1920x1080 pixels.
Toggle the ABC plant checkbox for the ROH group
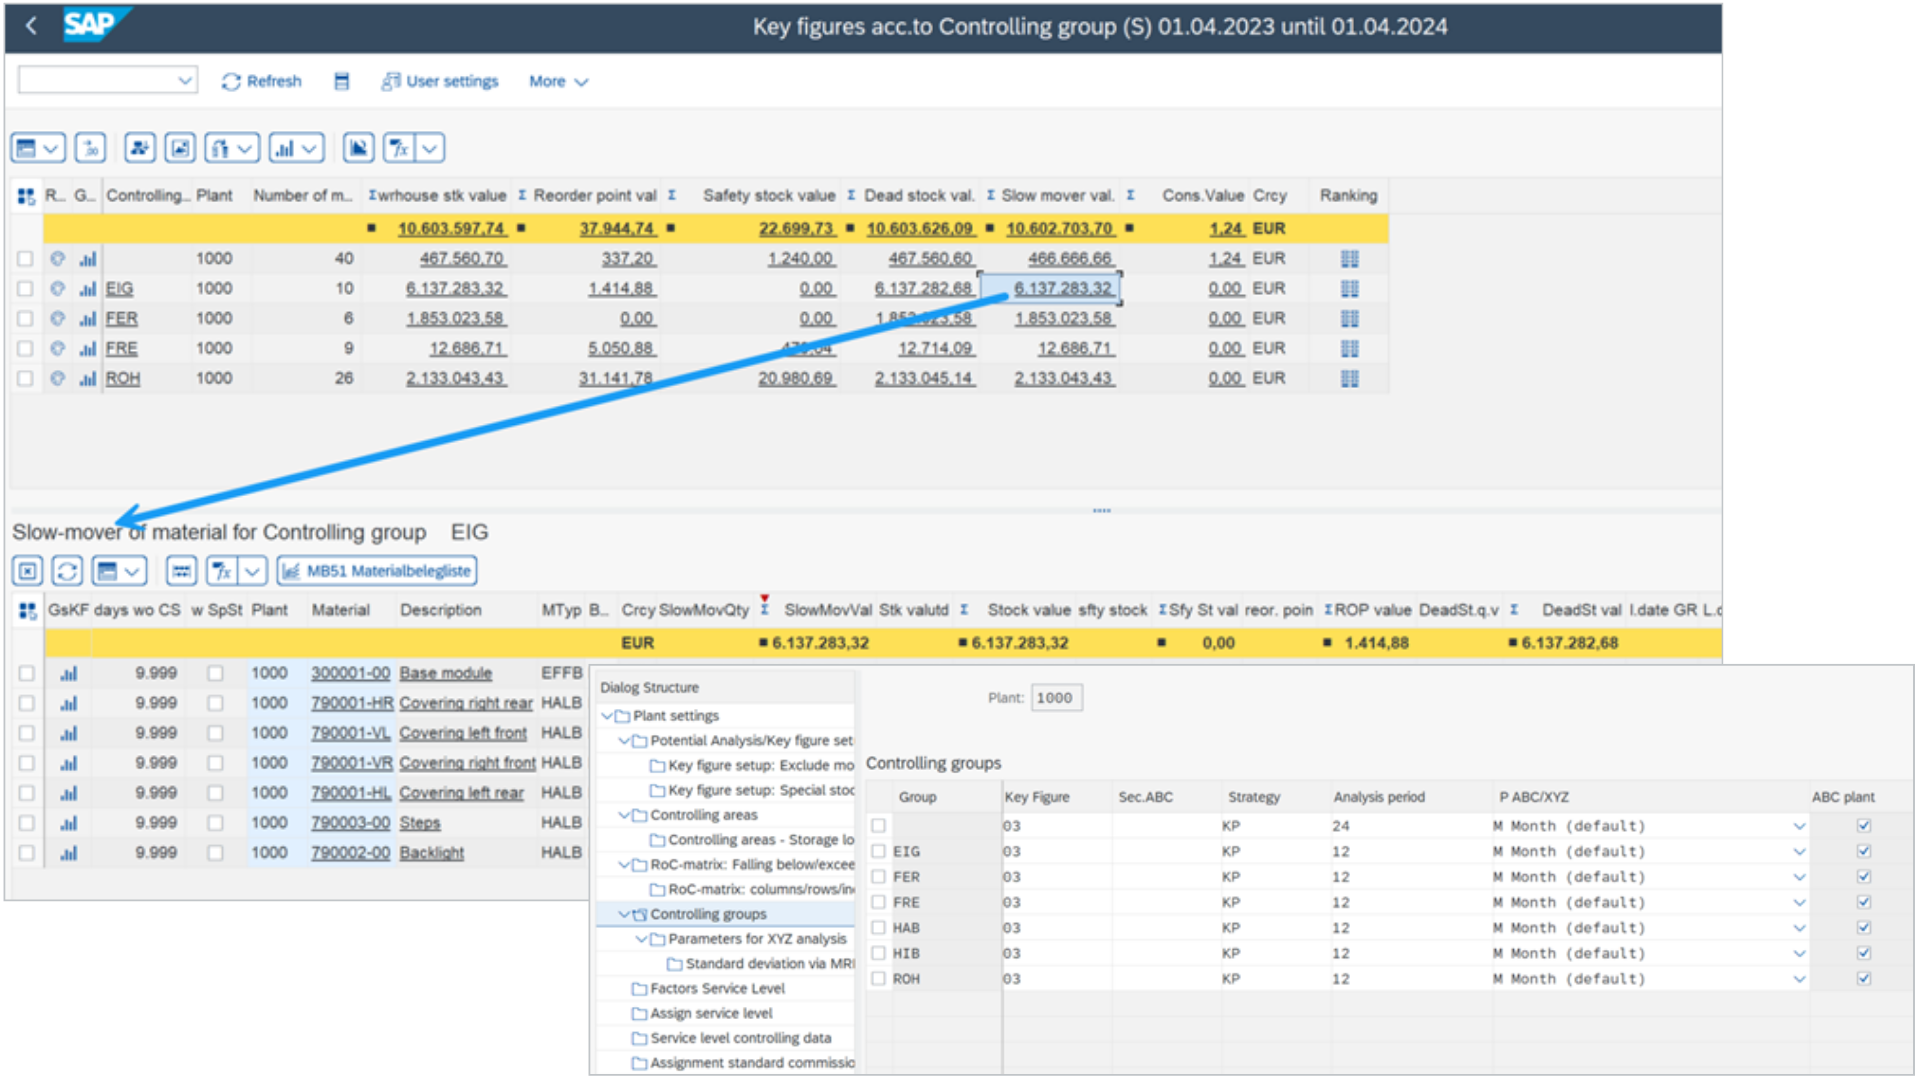coord(1863,979)
